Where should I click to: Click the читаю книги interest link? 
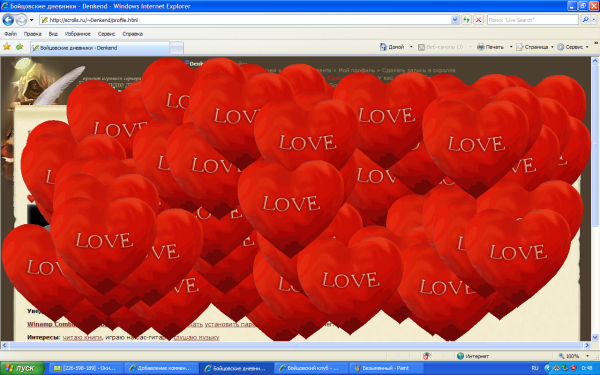[82, 337]
